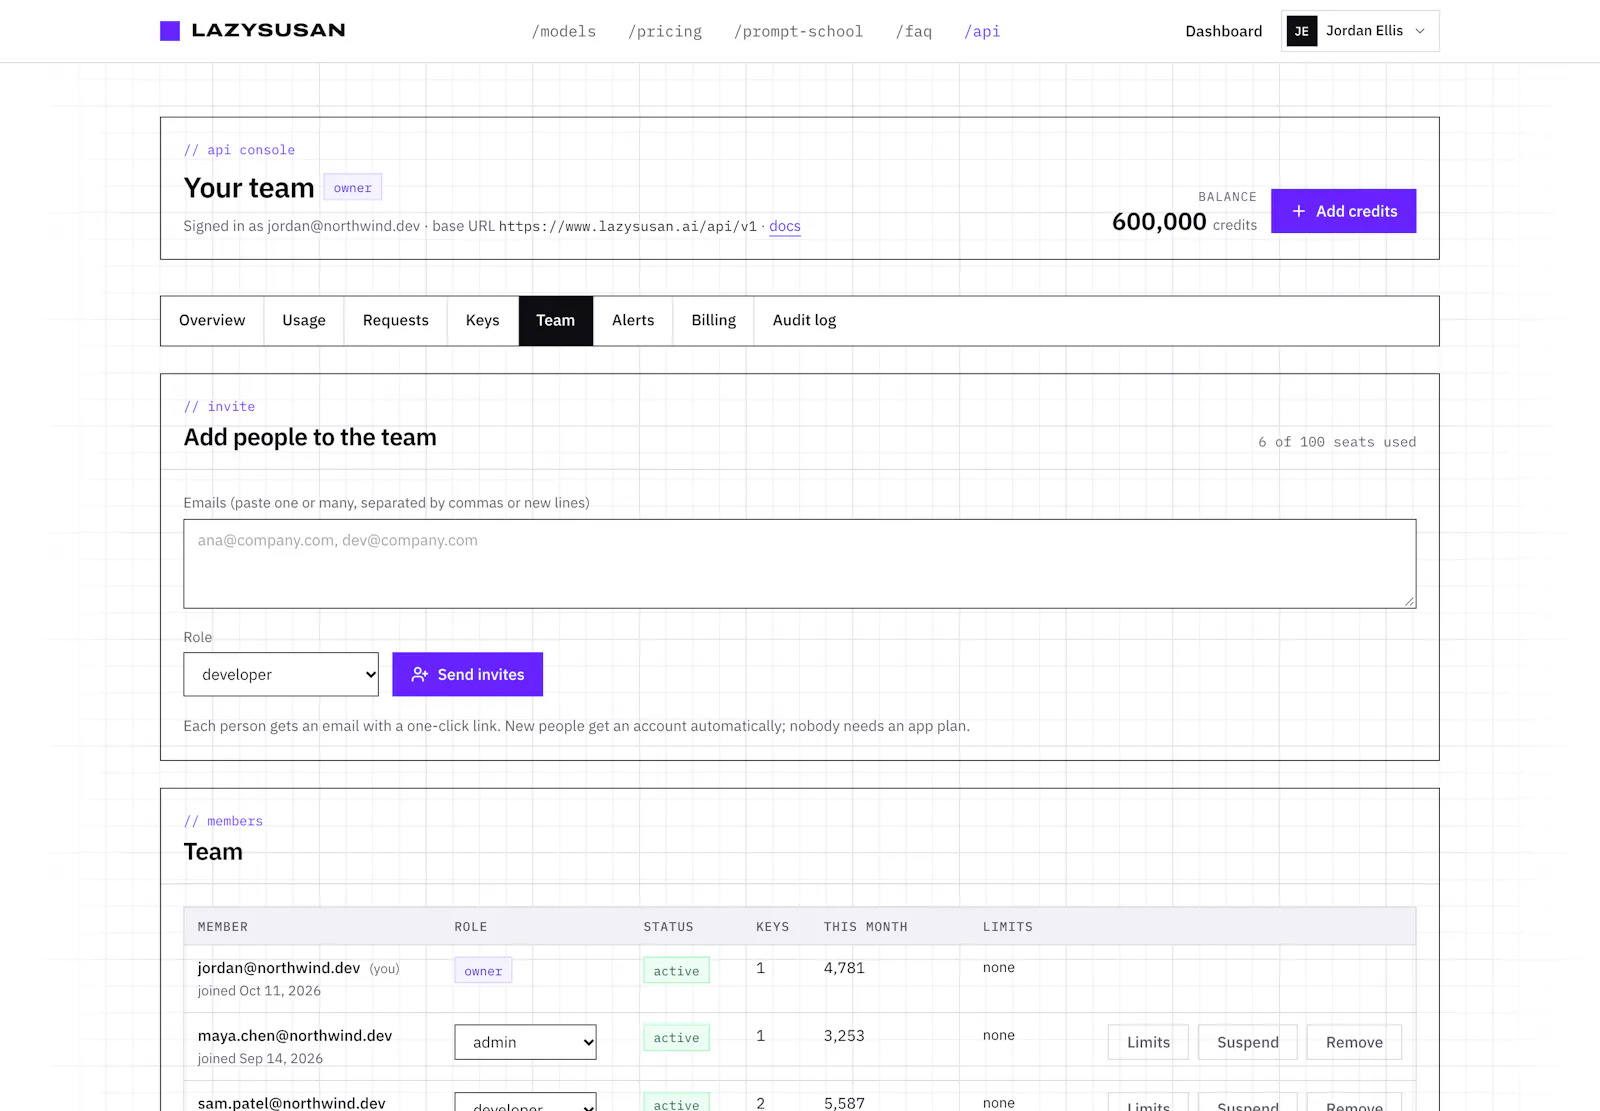Click the JE avatar badge

[x=1301, y=31]
